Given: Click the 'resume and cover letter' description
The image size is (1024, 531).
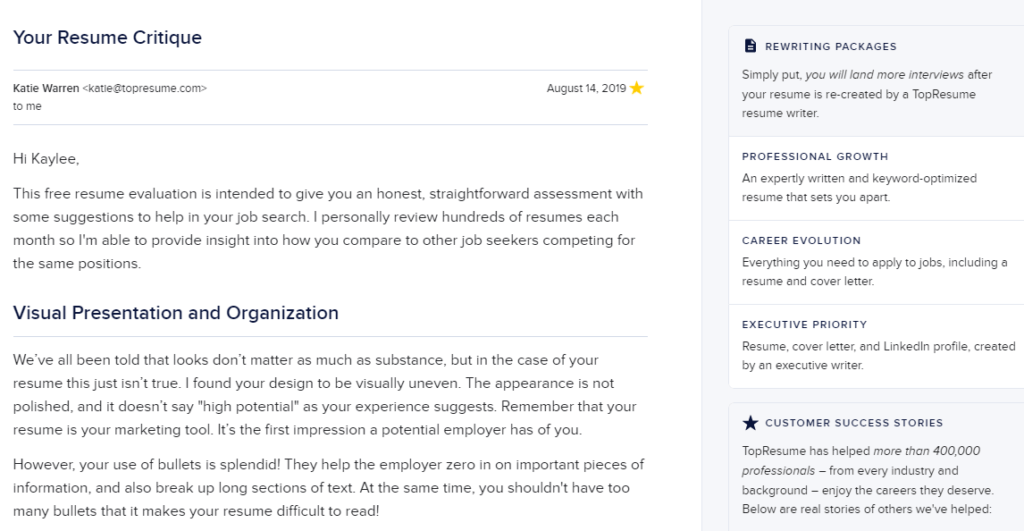Looking at the screenshot, I should click(874, 272).
